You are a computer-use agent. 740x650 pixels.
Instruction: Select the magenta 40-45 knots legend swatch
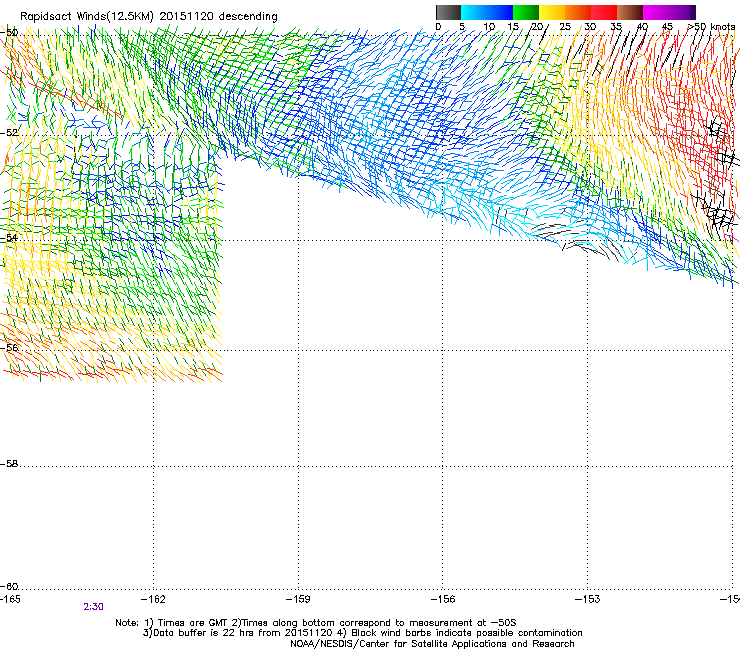pos(656,12)
